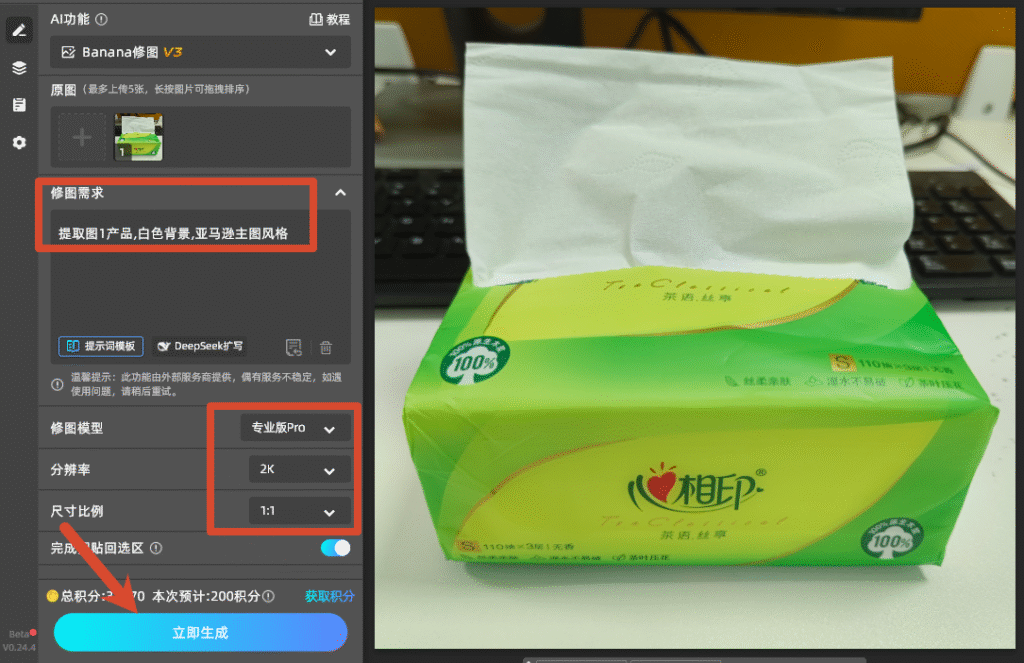Add a new source image with plus box
Viewport: 1024px width, 663px height.
(x=82, y=137)
